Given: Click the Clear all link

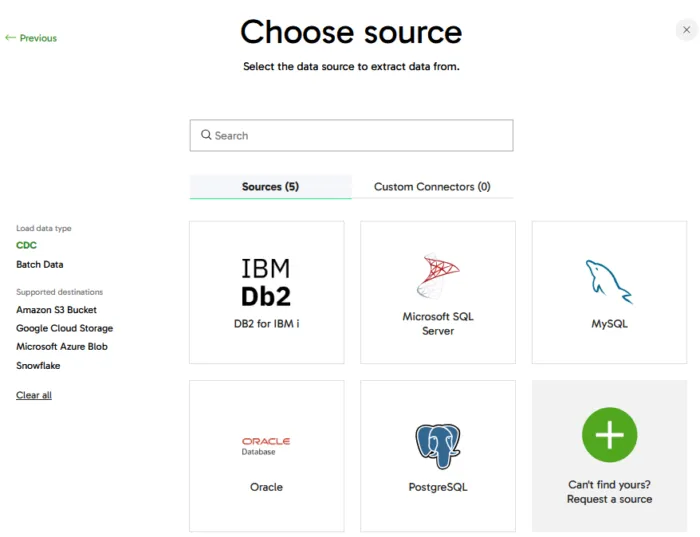Looking at the screenshot, I should point(34,395).
